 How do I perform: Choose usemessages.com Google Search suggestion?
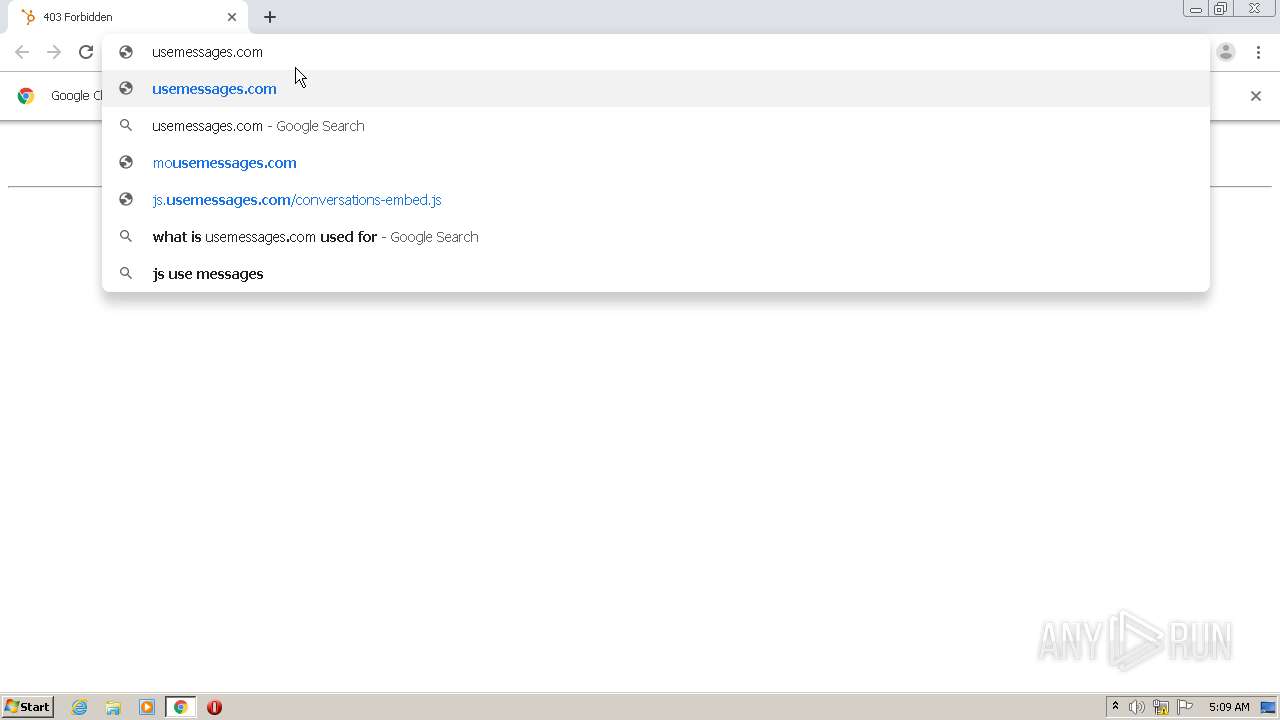tap(656, 126)
